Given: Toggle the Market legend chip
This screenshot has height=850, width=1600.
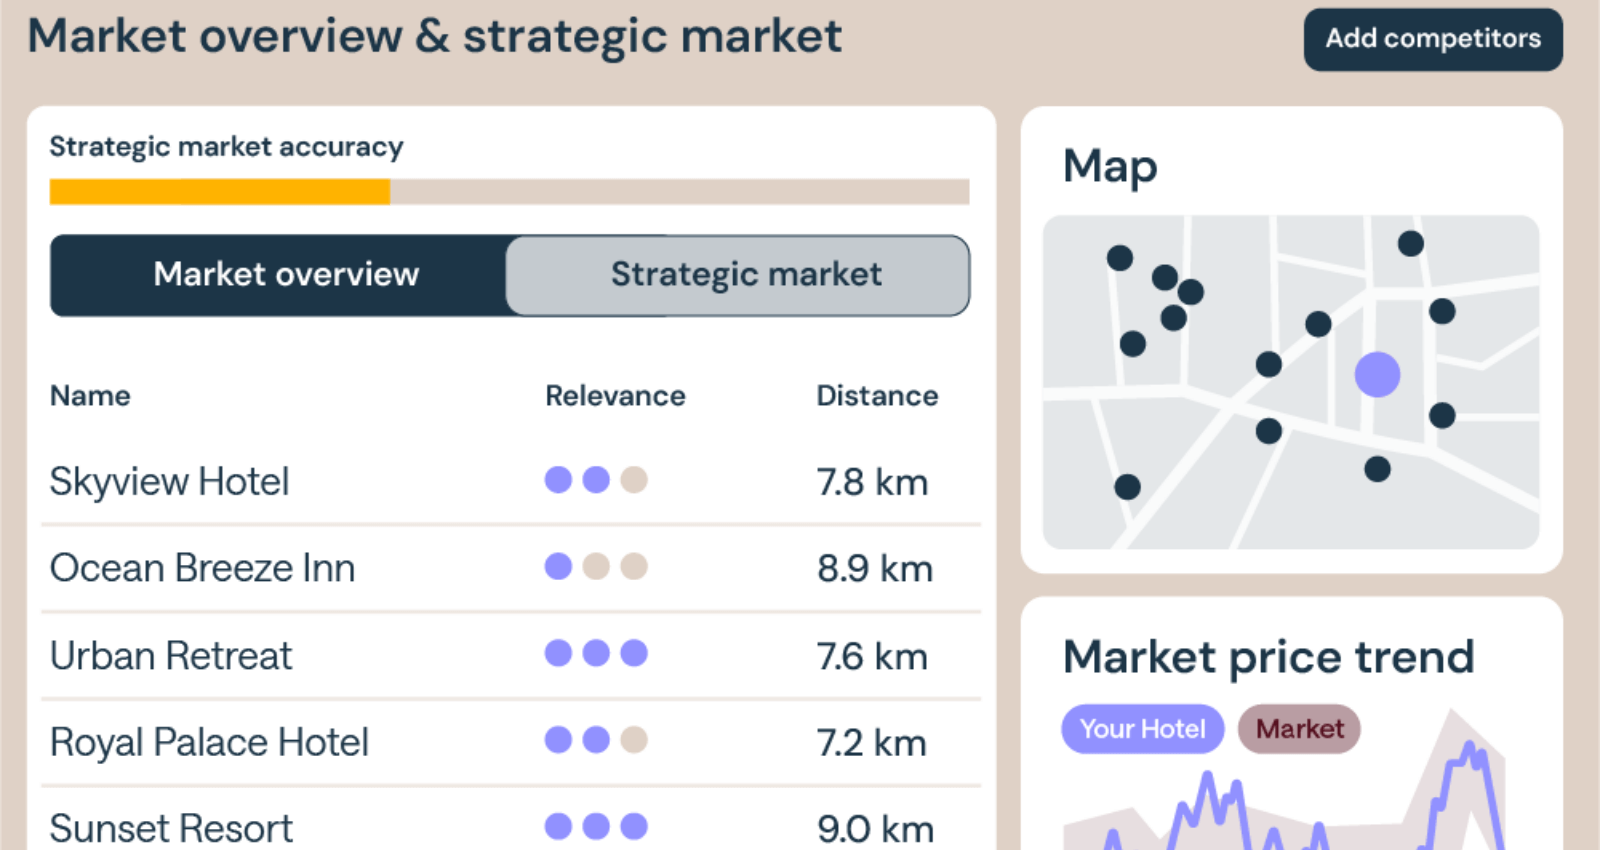Looking at the screenshot, I should pyautogui.click(x=1299, y=729).
